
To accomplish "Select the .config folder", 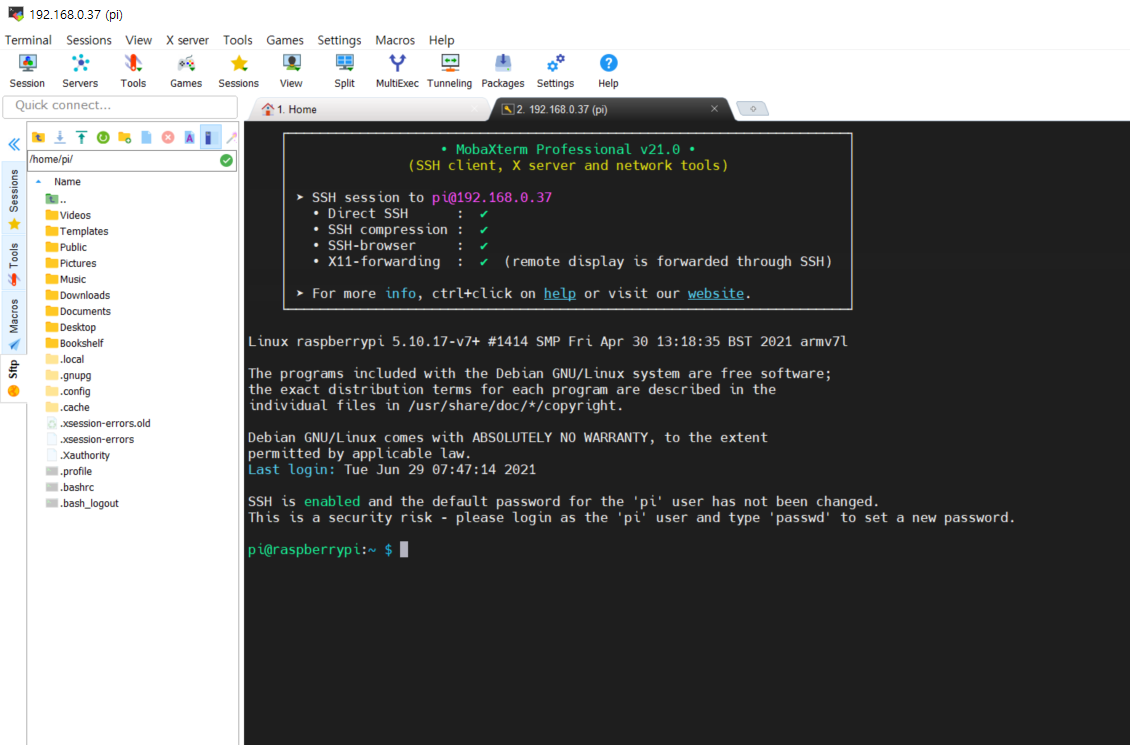I will click(68, 391).
